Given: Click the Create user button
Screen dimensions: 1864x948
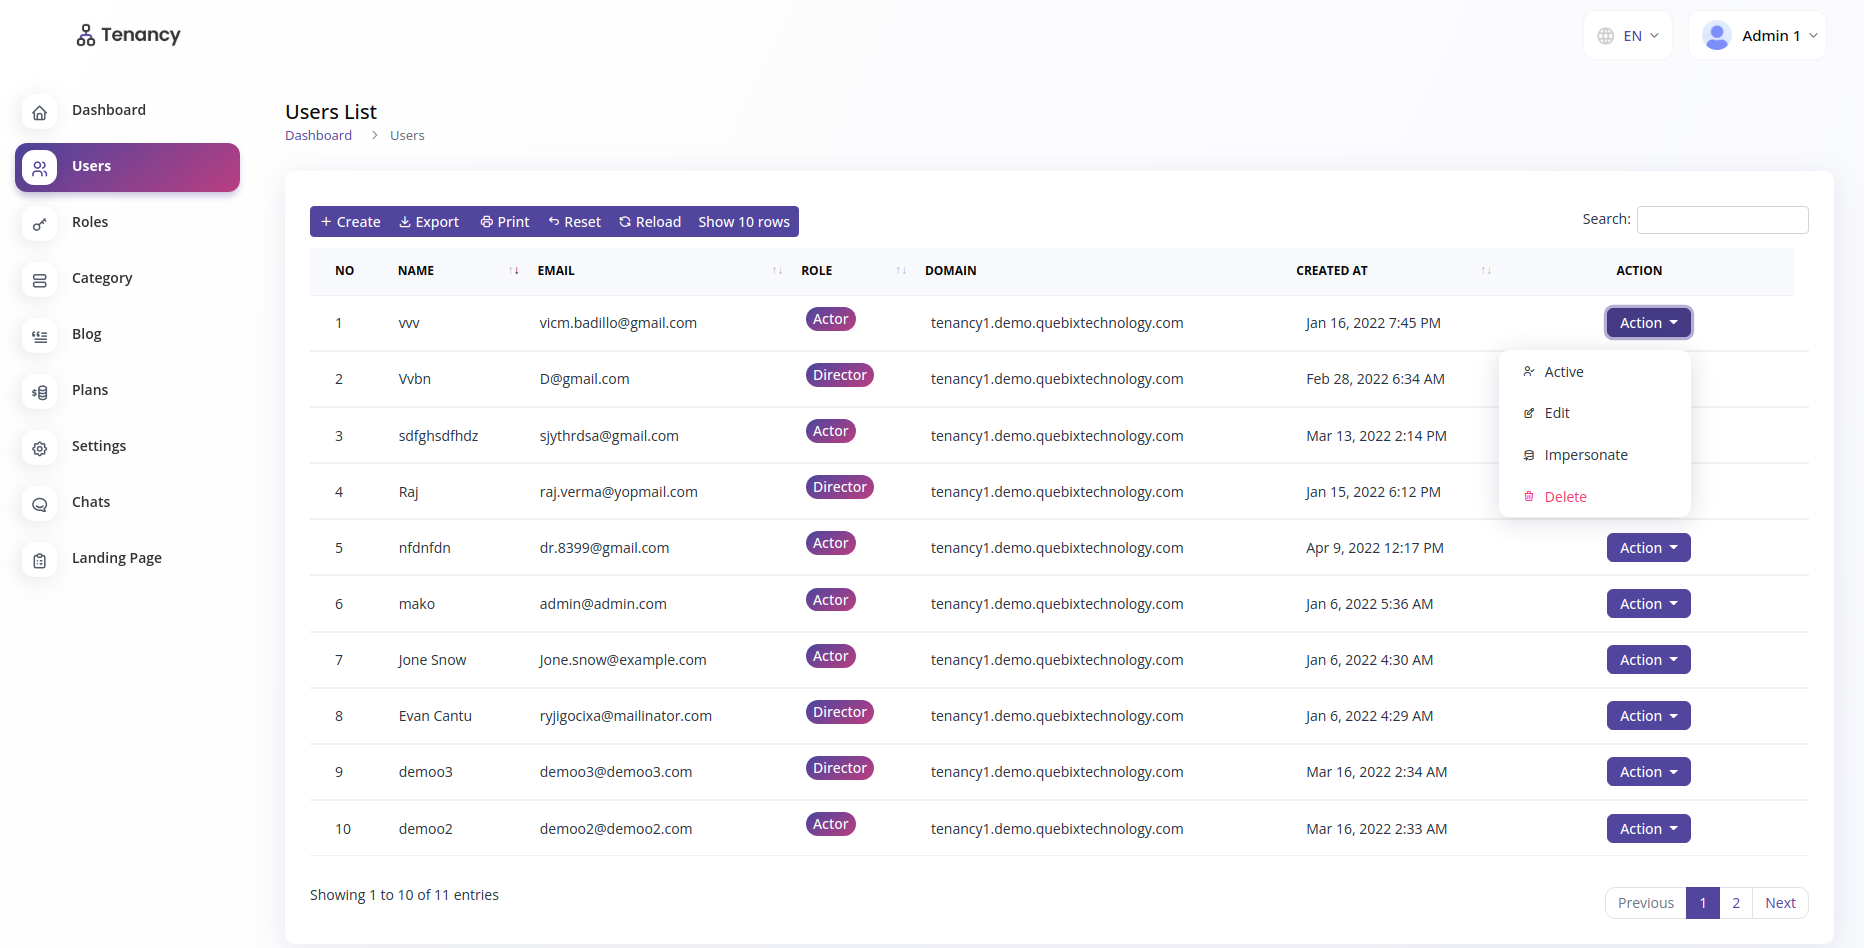Looking at the screenshot, I should (x=351, y=222).
